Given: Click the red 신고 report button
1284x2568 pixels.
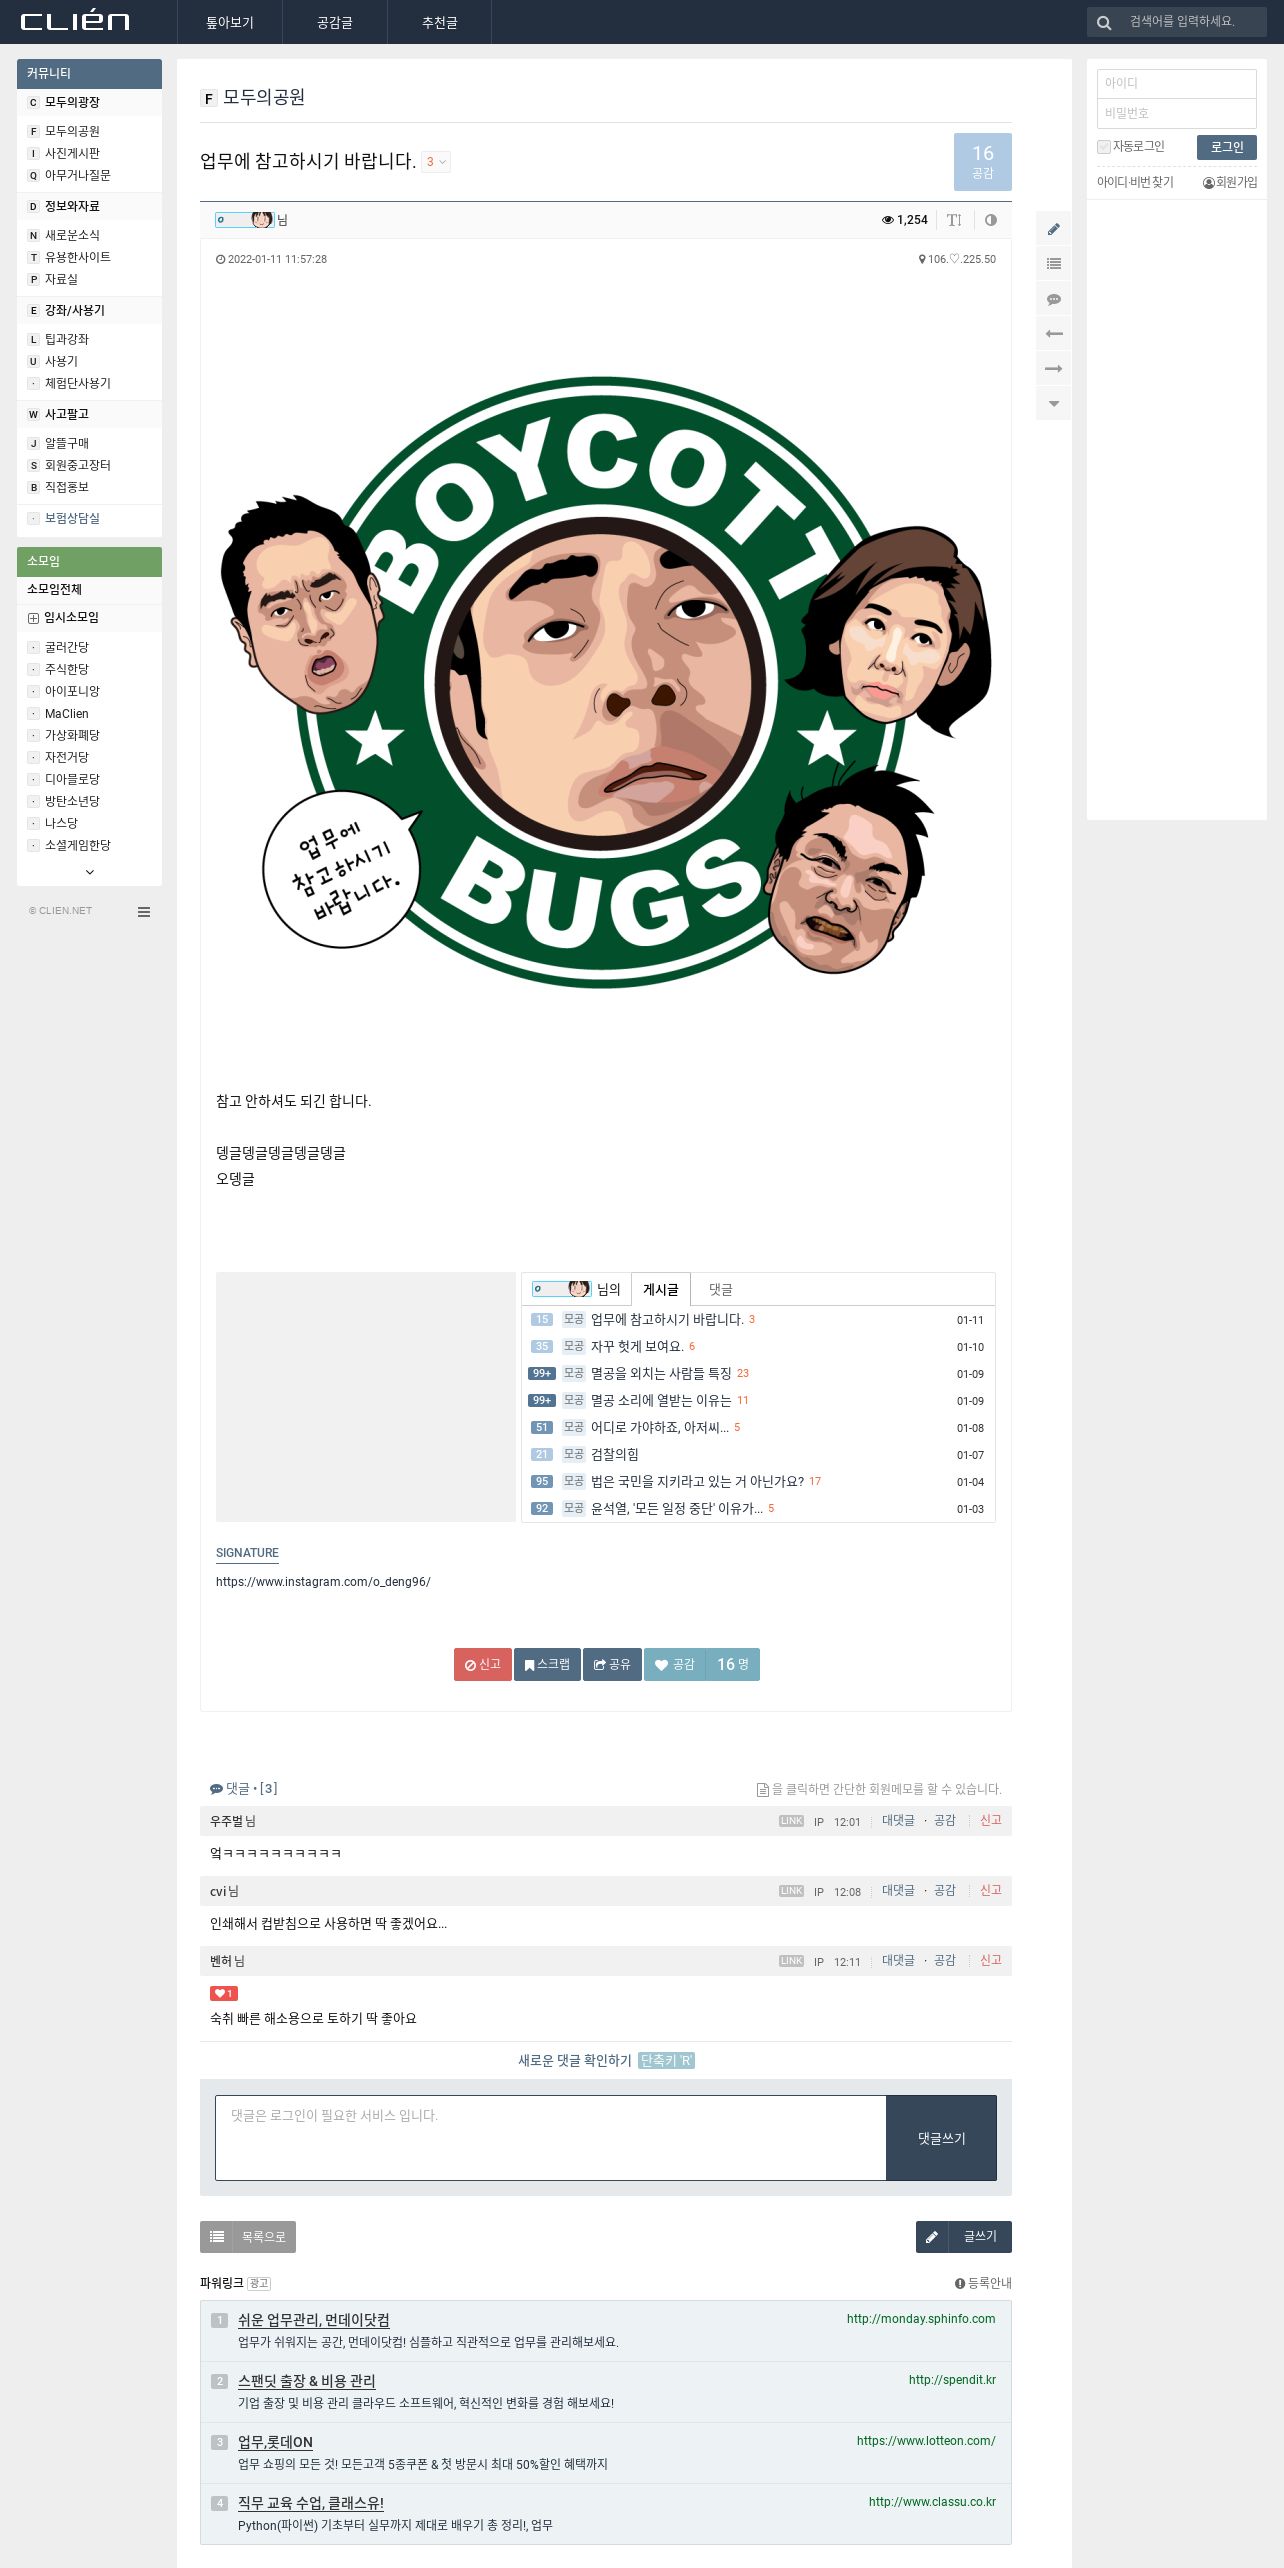Looking at the screenshot, I should pyautogui.click(x=483, y=1664).
